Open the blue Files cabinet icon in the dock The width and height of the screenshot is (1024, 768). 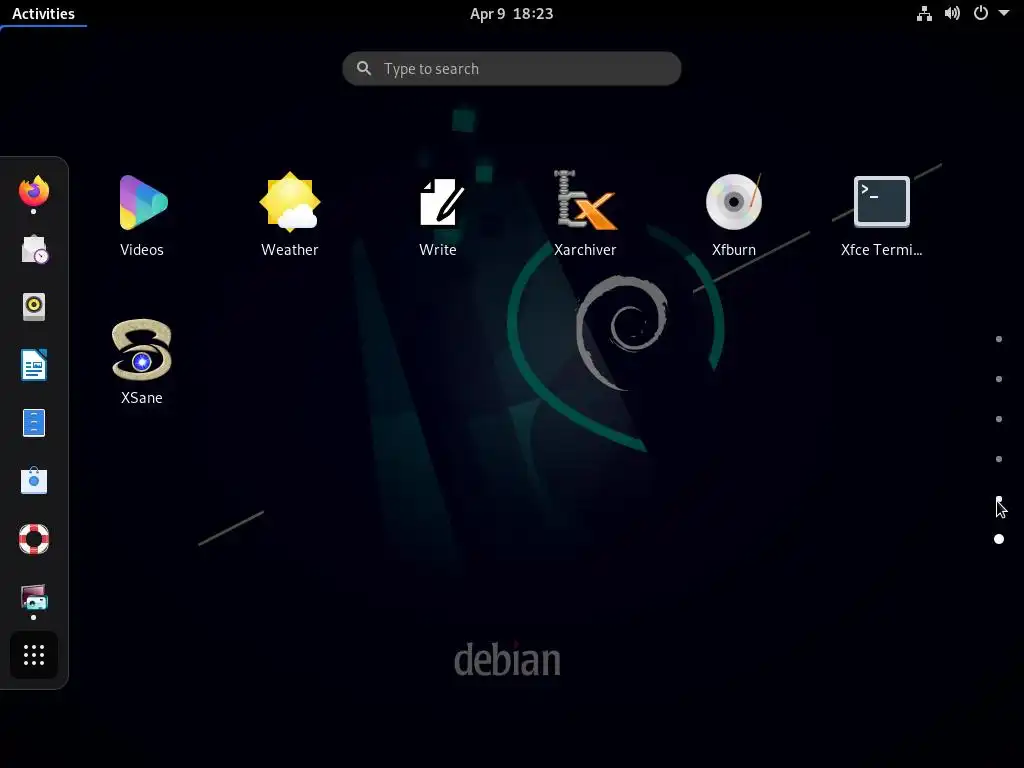[x=34, y=423]
